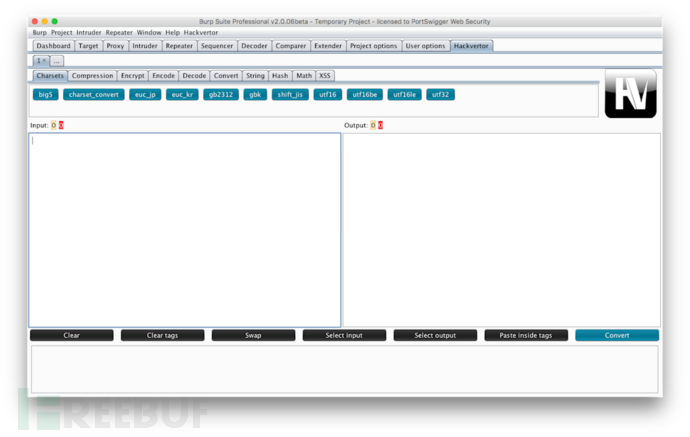This screenshot has height=437, width=690.
Task: Switch to the Proxy tab
Action: pyautogui.click(x=115, y=46)
